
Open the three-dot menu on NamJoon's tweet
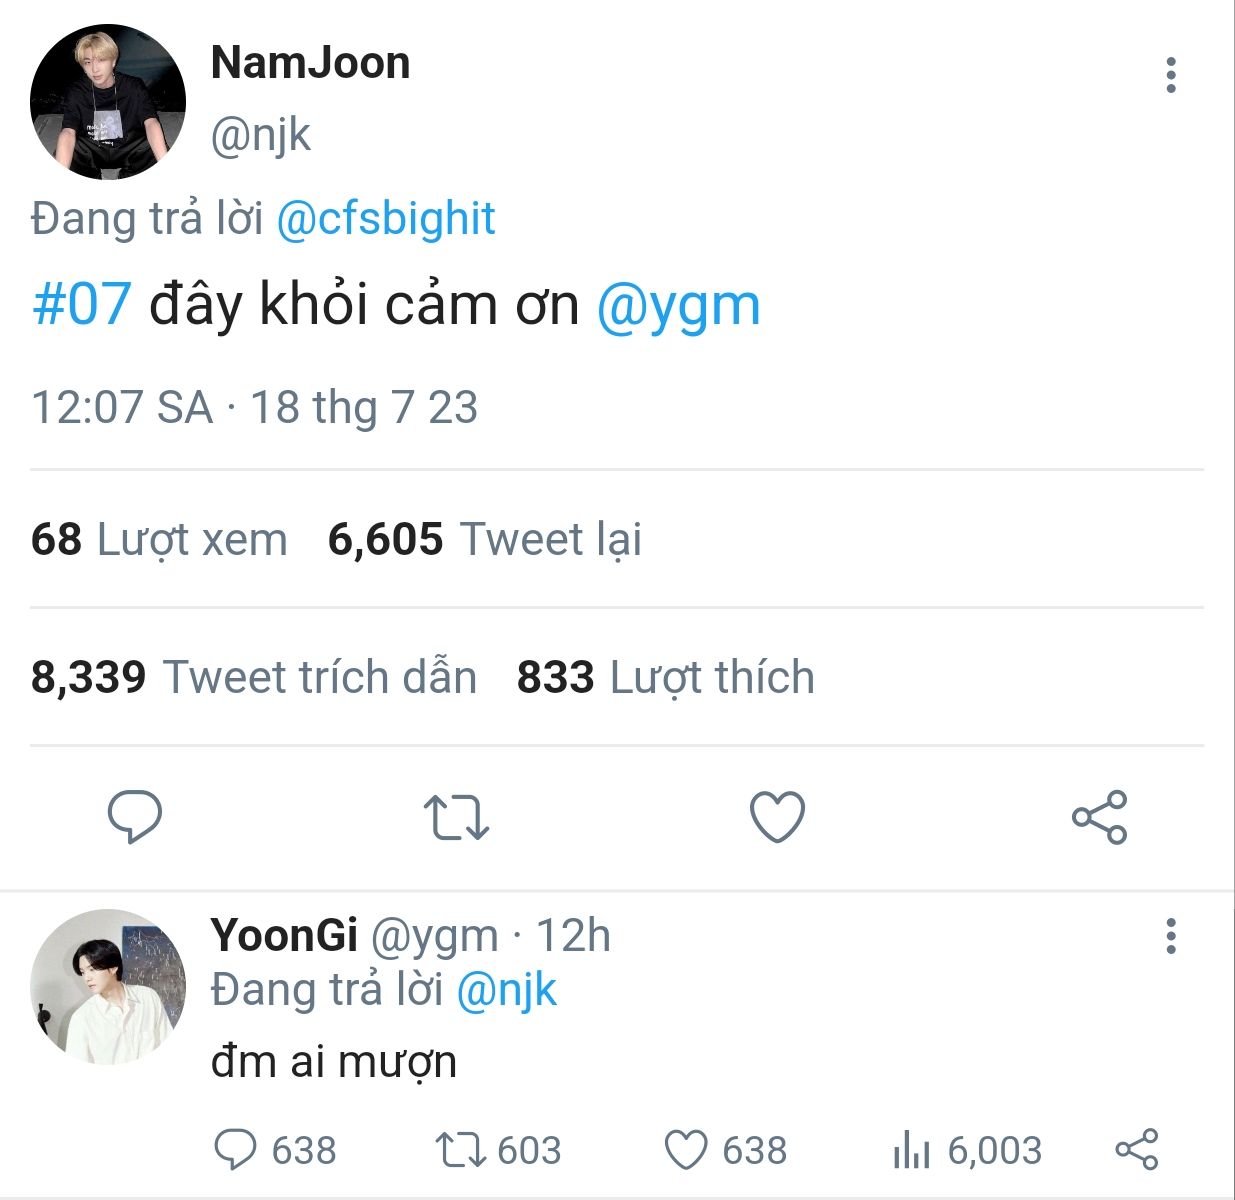coord(1170,76)
